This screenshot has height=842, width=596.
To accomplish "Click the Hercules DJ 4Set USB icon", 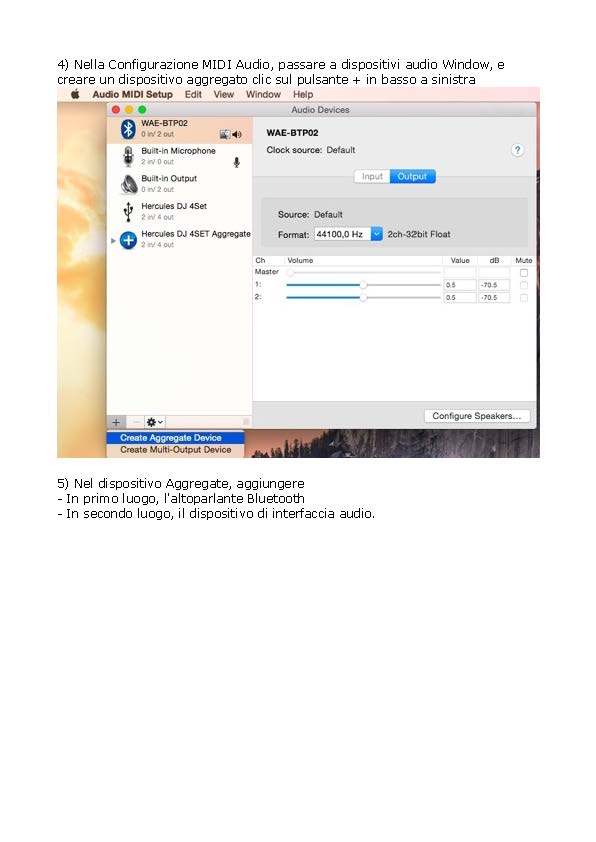I will [128, 212].
